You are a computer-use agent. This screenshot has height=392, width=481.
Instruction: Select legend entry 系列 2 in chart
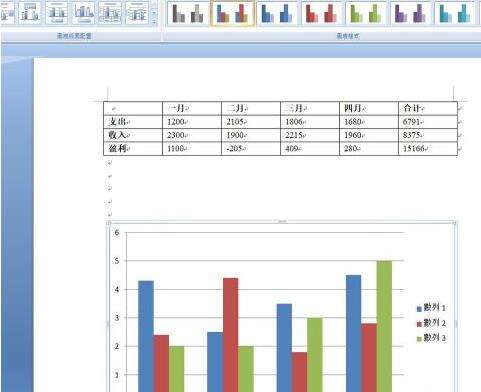point(431,323)
